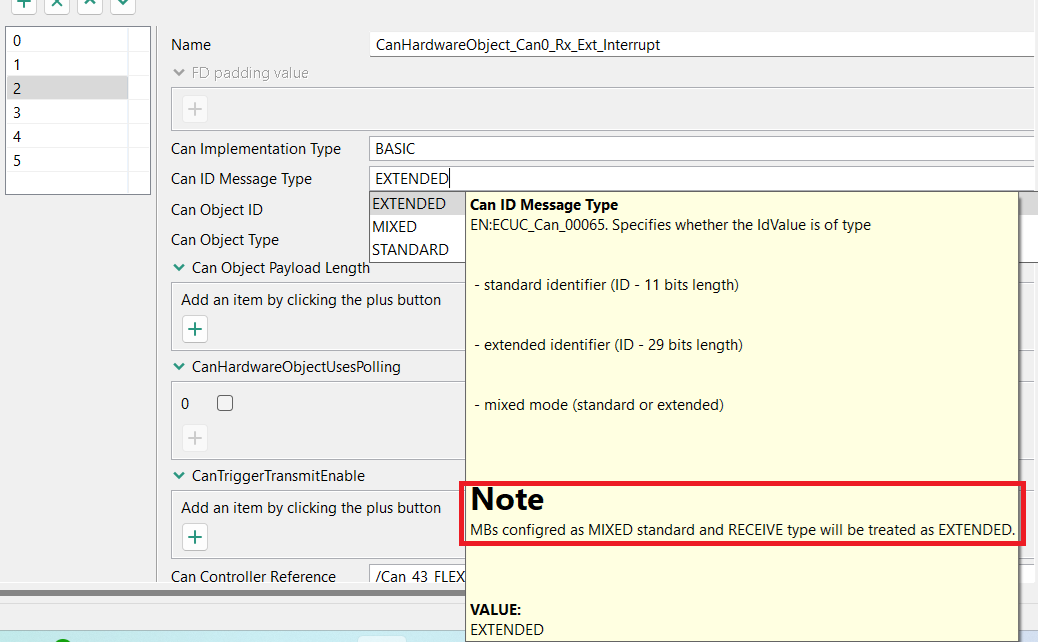Check the CanHardwareObjectUsesPolling checkbox for index 0
The width and height of the screenshot is (1038, 642).
pos(225,402)
